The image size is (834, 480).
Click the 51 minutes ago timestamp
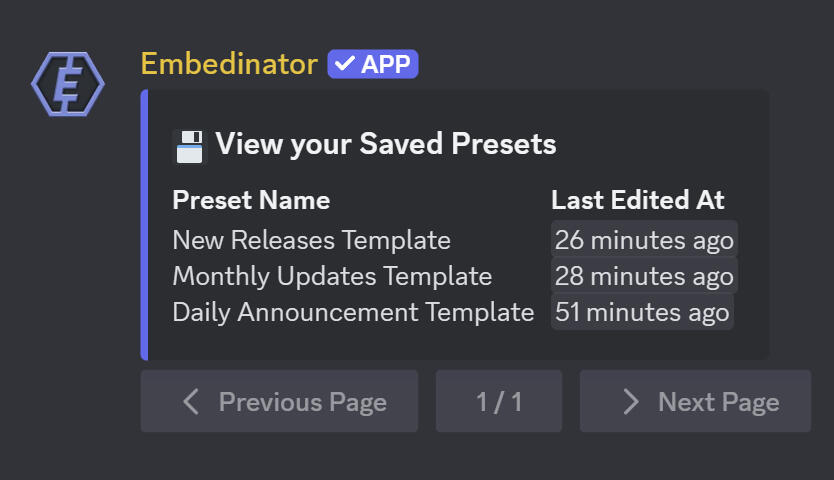[x=642, y=312]
